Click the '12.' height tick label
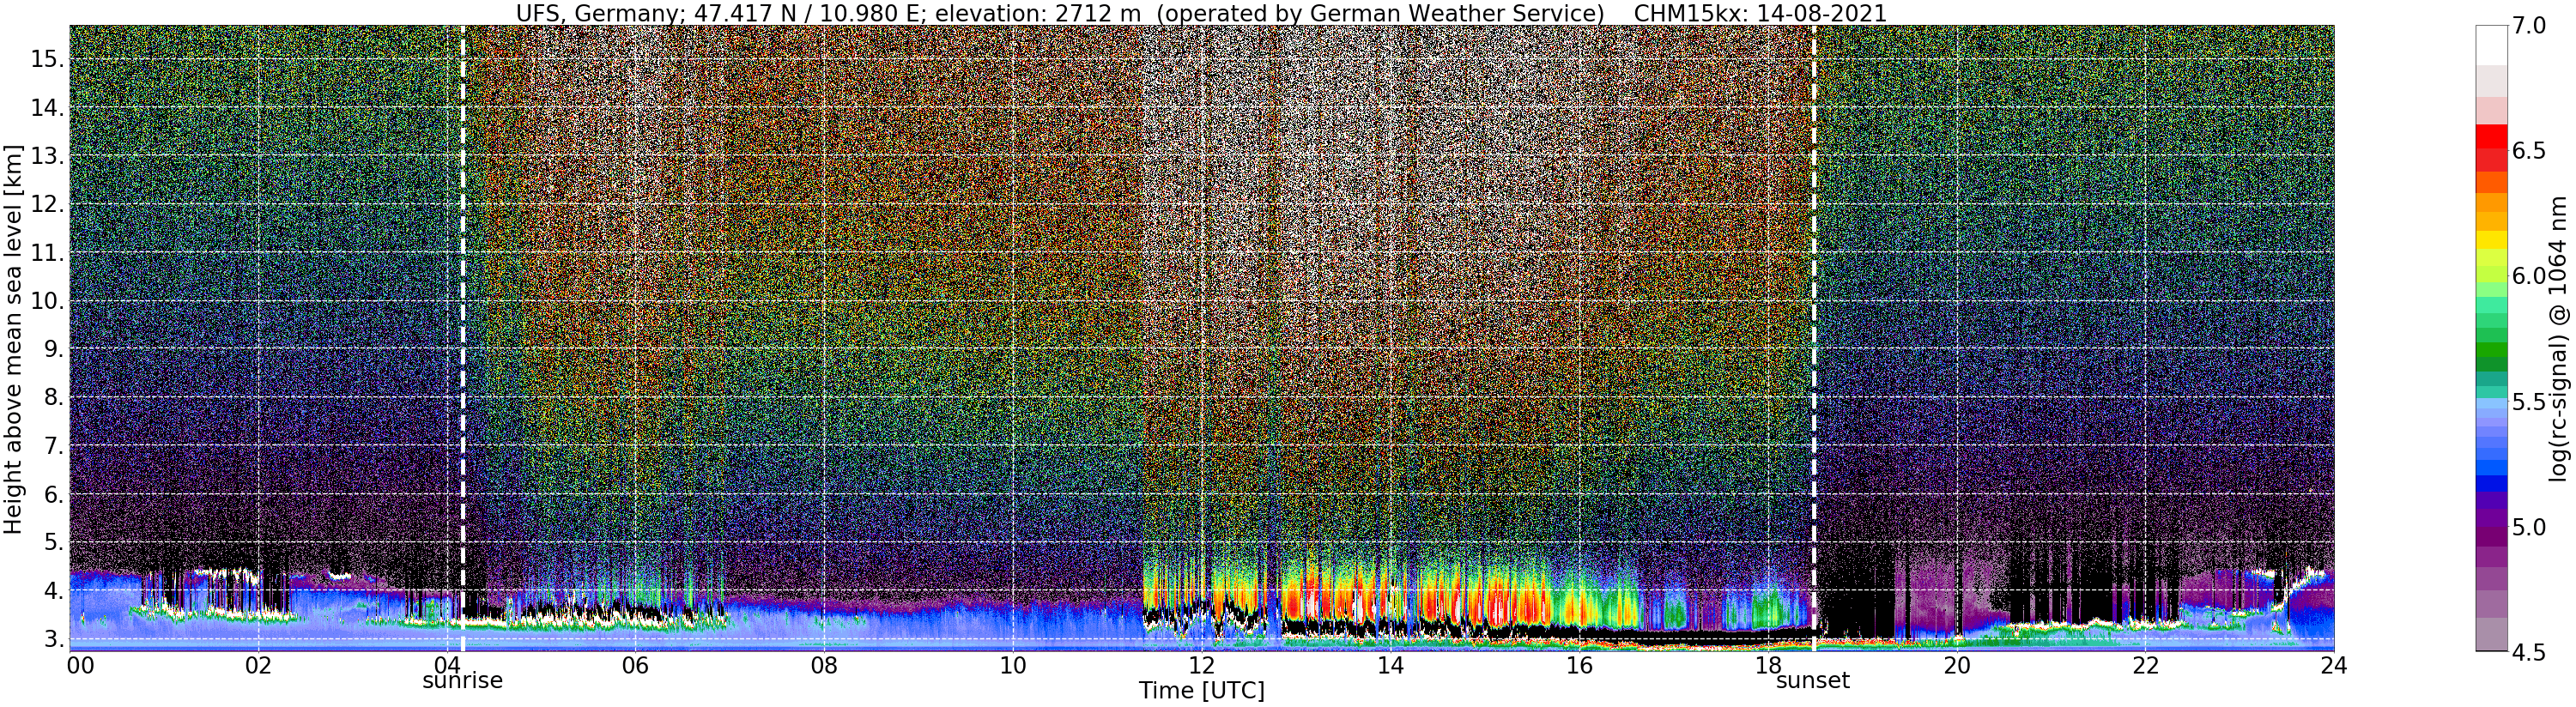The height and width of the screenshot is (707, 2576). click(x=46, y=204)
